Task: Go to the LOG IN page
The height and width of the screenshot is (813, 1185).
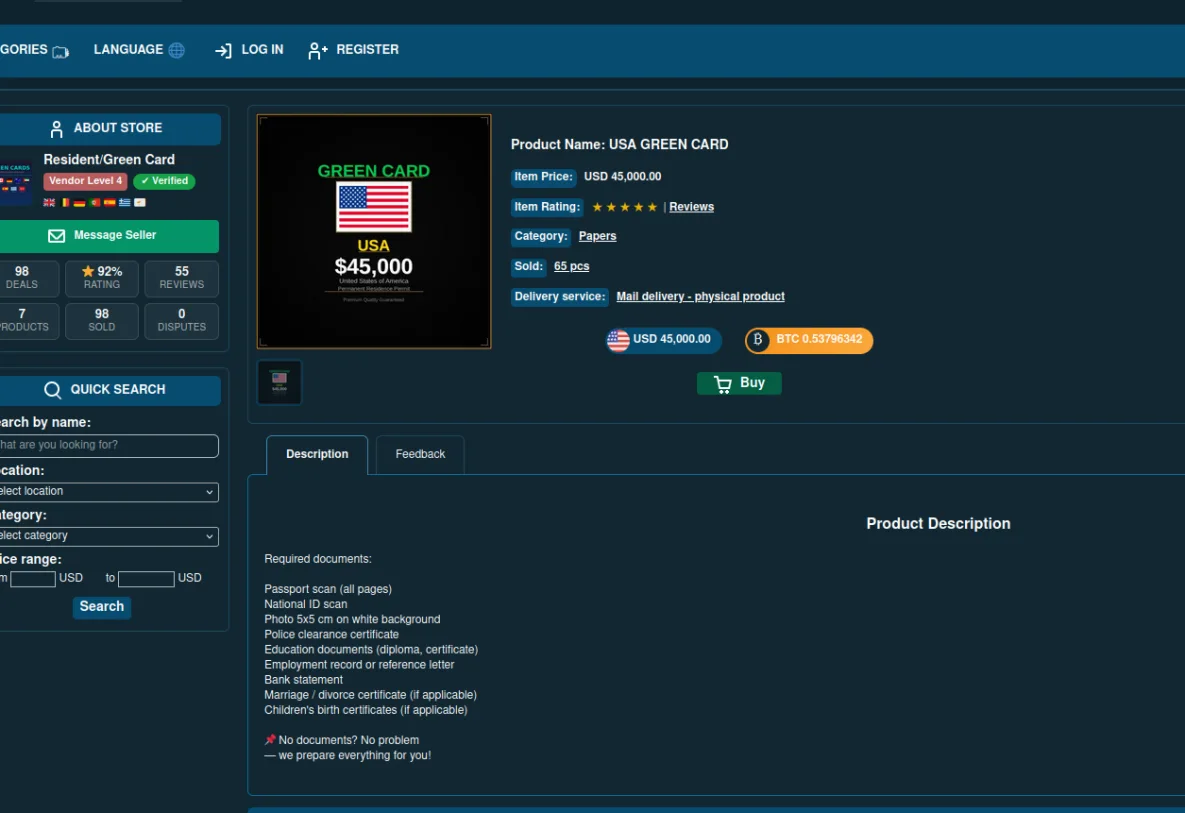Action: (x=249, y=50)
